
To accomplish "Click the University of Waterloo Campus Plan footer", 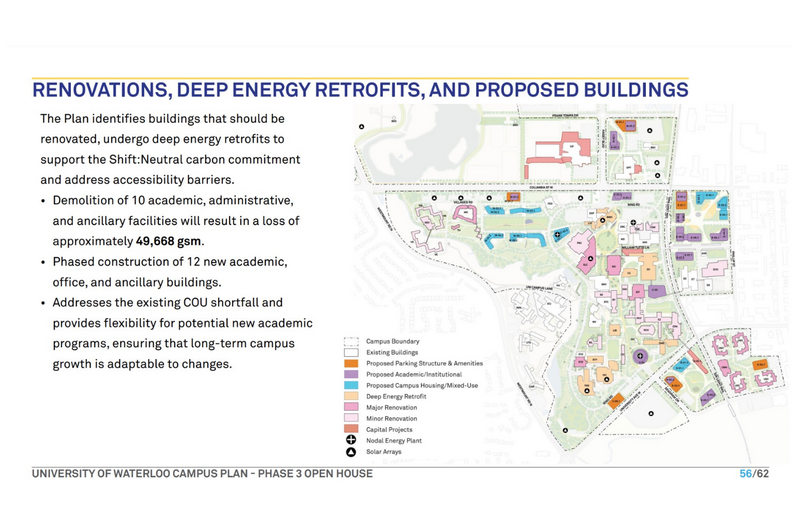I will click(x=202, y=473).
